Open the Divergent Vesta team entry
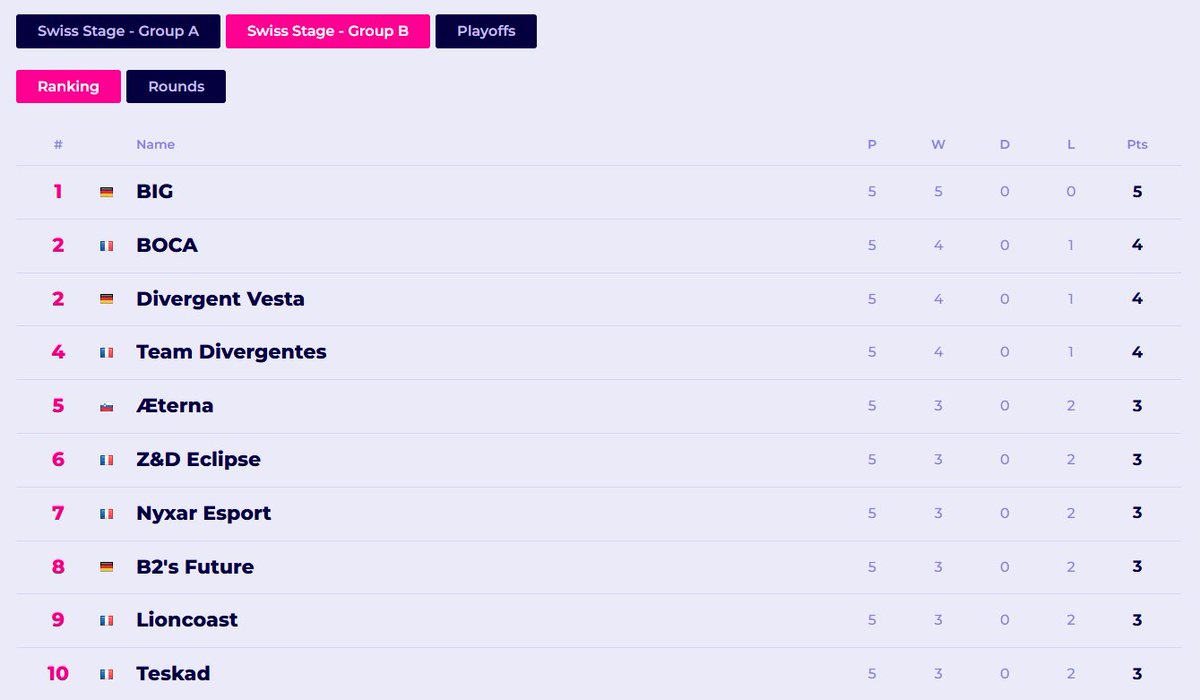The width and height of the screenshot is (1200, 700). [220, 299]
